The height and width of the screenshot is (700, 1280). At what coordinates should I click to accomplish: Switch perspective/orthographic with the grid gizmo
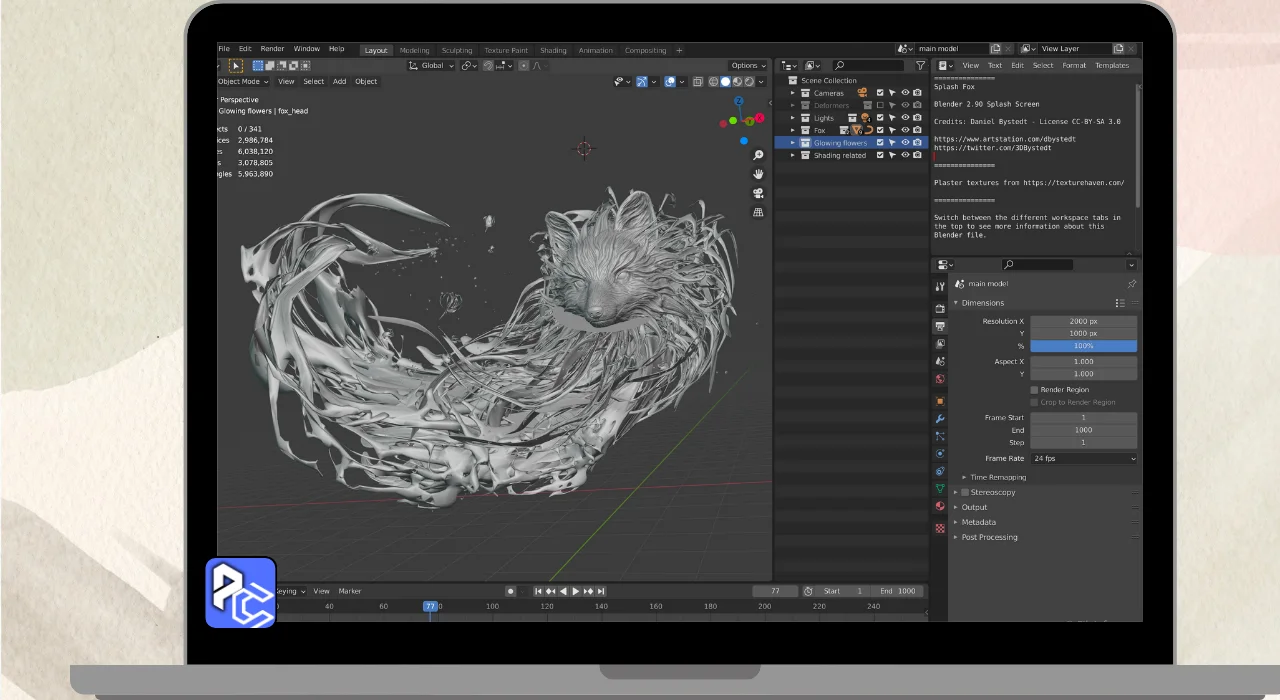(759, 212)
